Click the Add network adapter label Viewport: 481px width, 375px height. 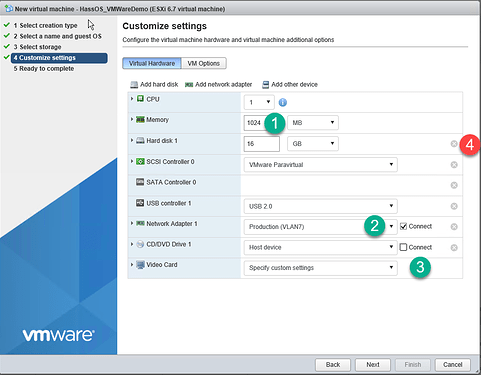tap(223, 85)
